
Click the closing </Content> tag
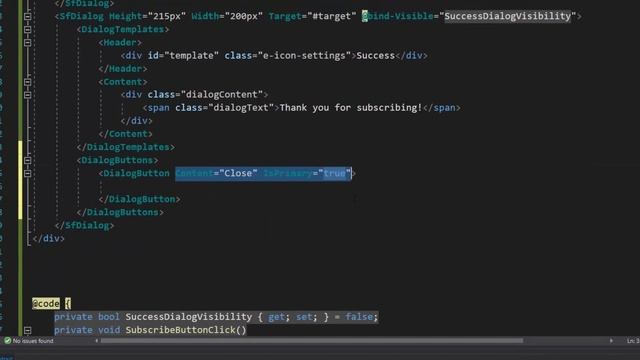(126, 134)
